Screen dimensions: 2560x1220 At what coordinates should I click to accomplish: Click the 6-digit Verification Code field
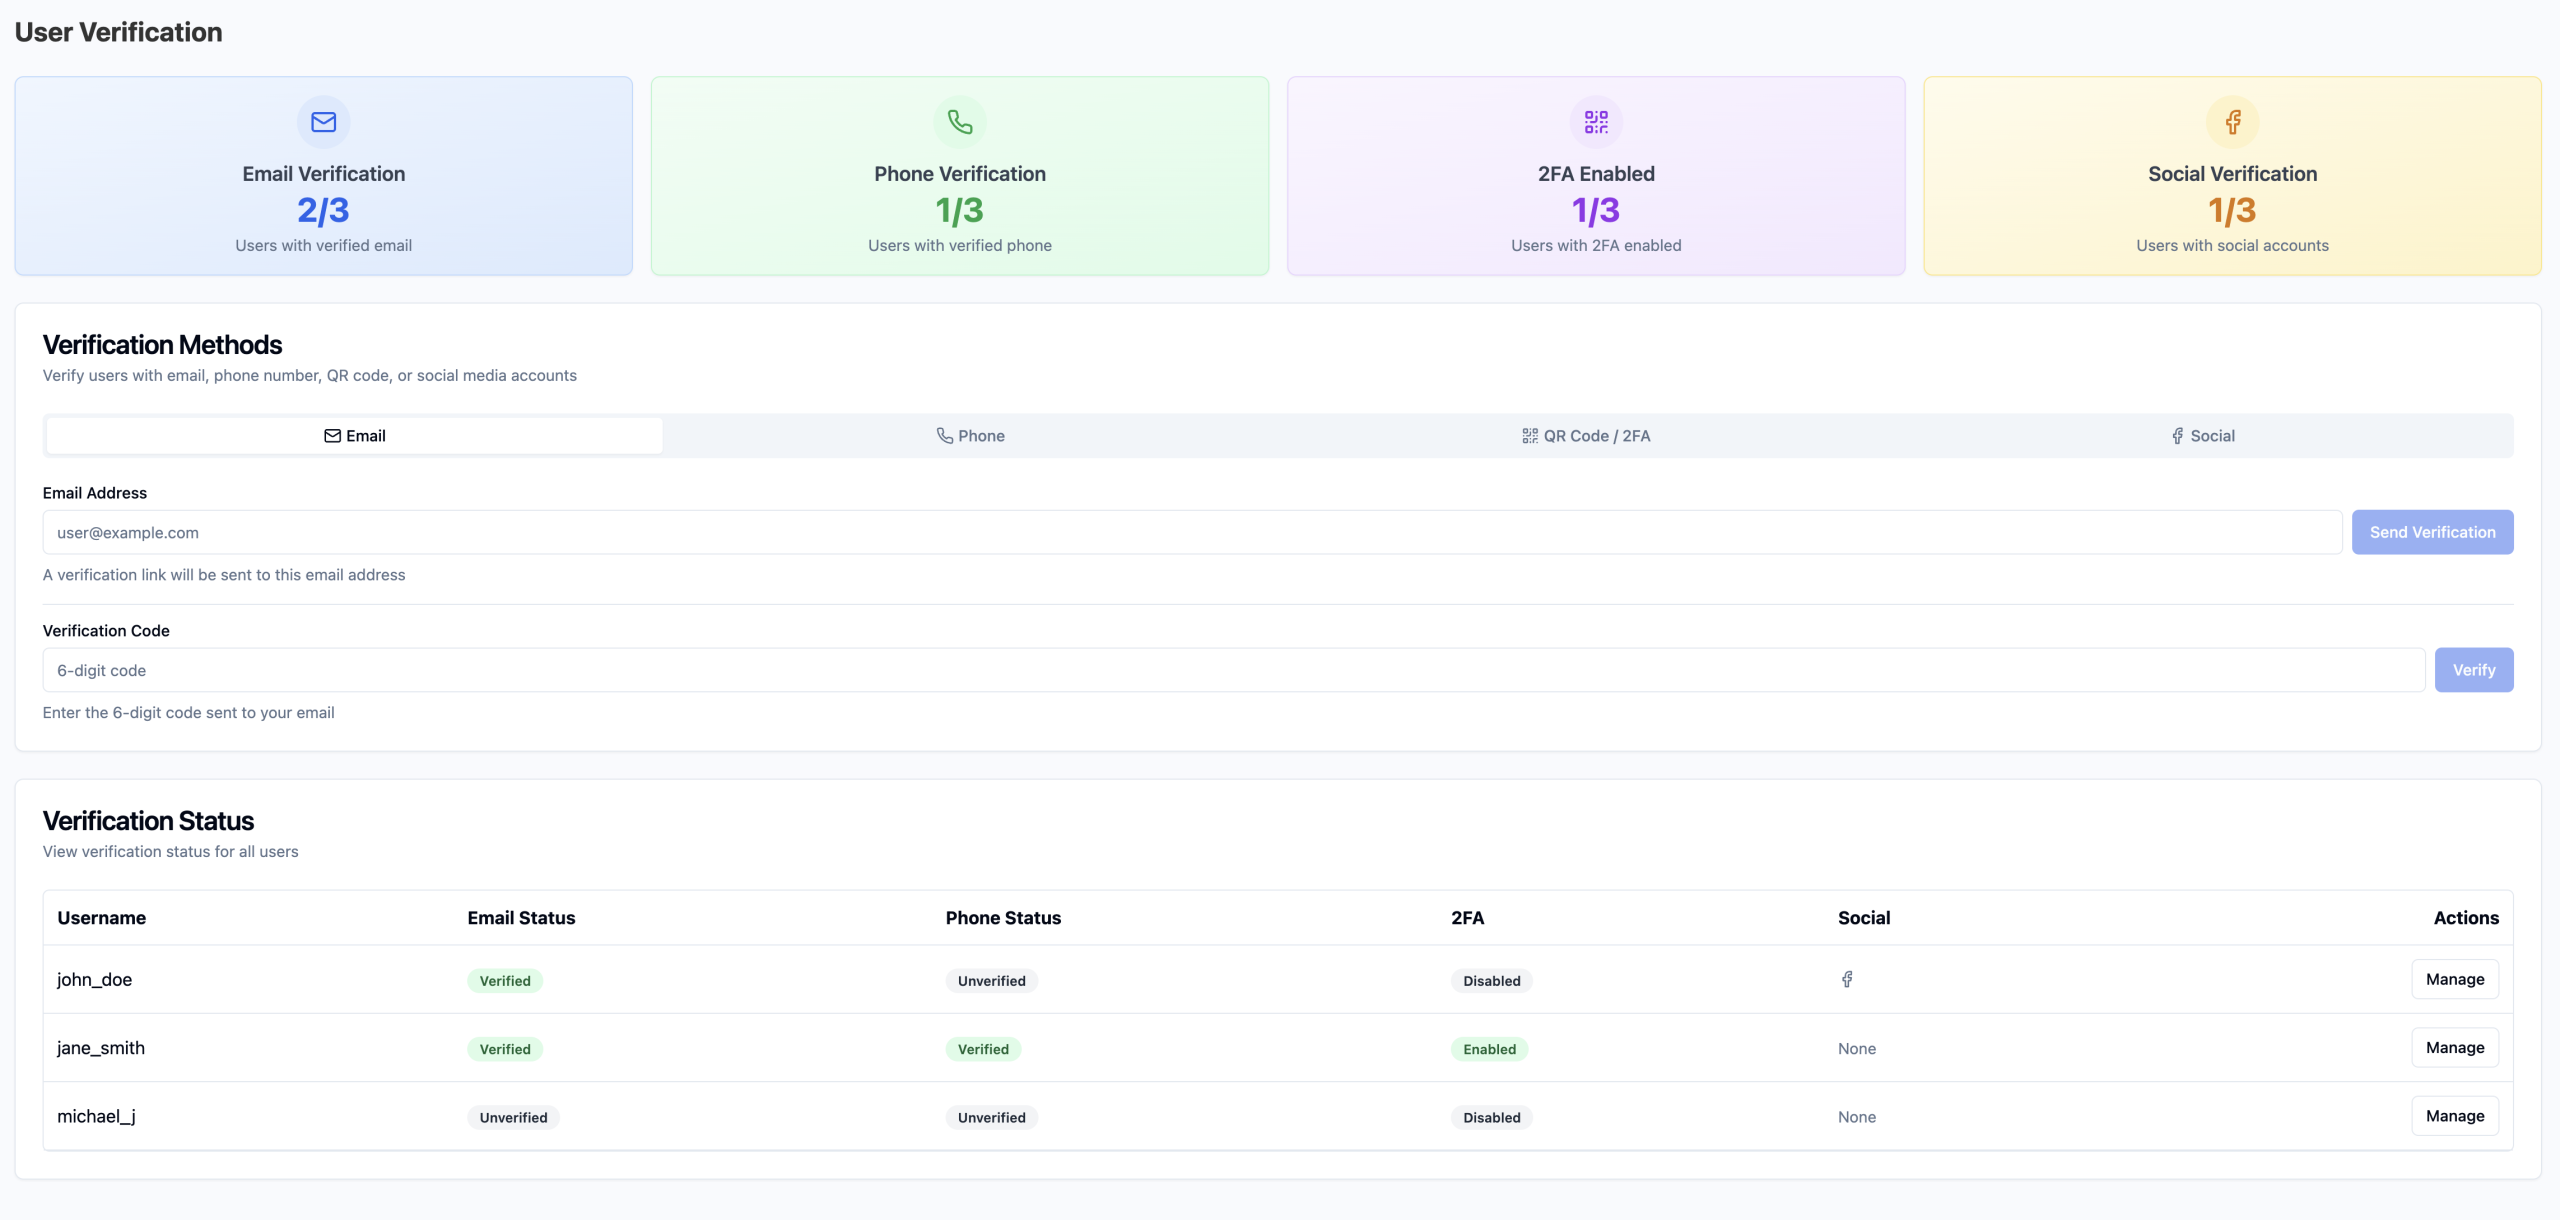(1233, 671)
